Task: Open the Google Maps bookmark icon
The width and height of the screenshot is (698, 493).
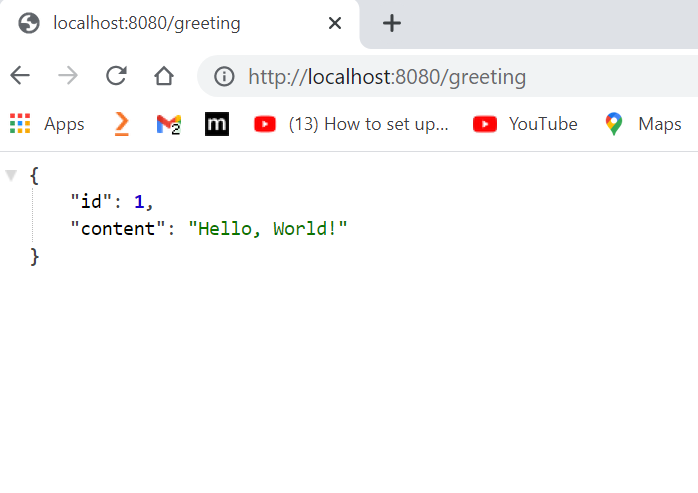Action: [614, 124]
